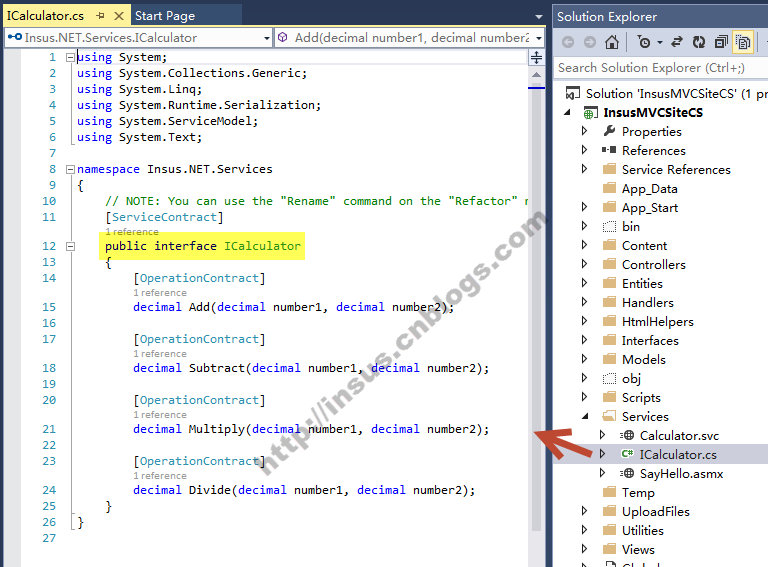The image size is (768, 567).
Task: Click the Models folder icon
Action: pyautogui.click(x=609, y=359)
